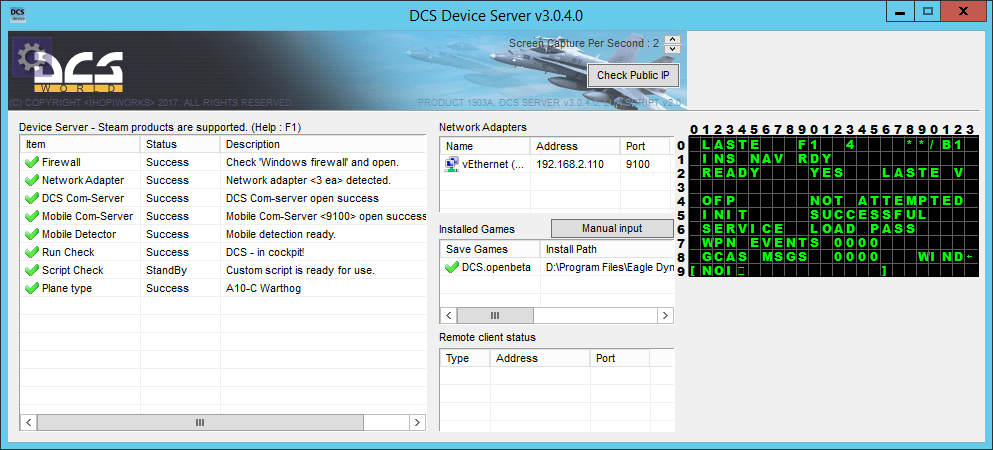
Task: Select the Script Check item text
Action: (71, 270)
